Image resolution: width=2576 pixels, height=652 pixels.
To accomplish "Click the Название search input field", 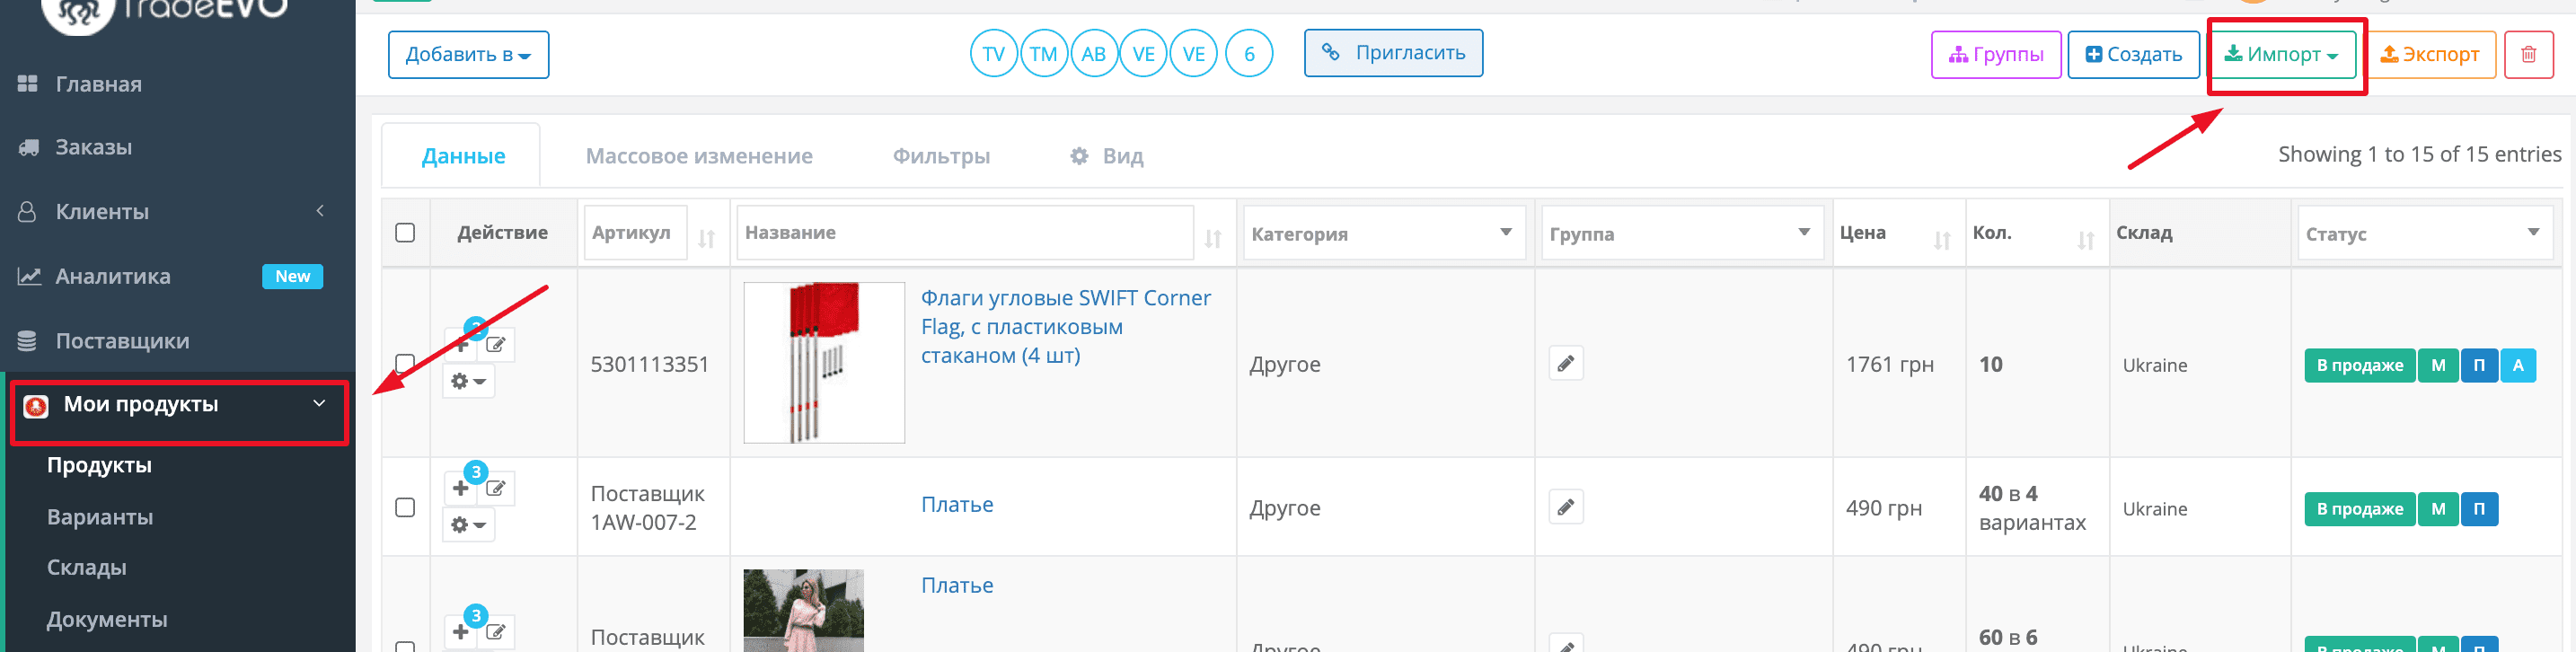I will click(x=965, y=232).
